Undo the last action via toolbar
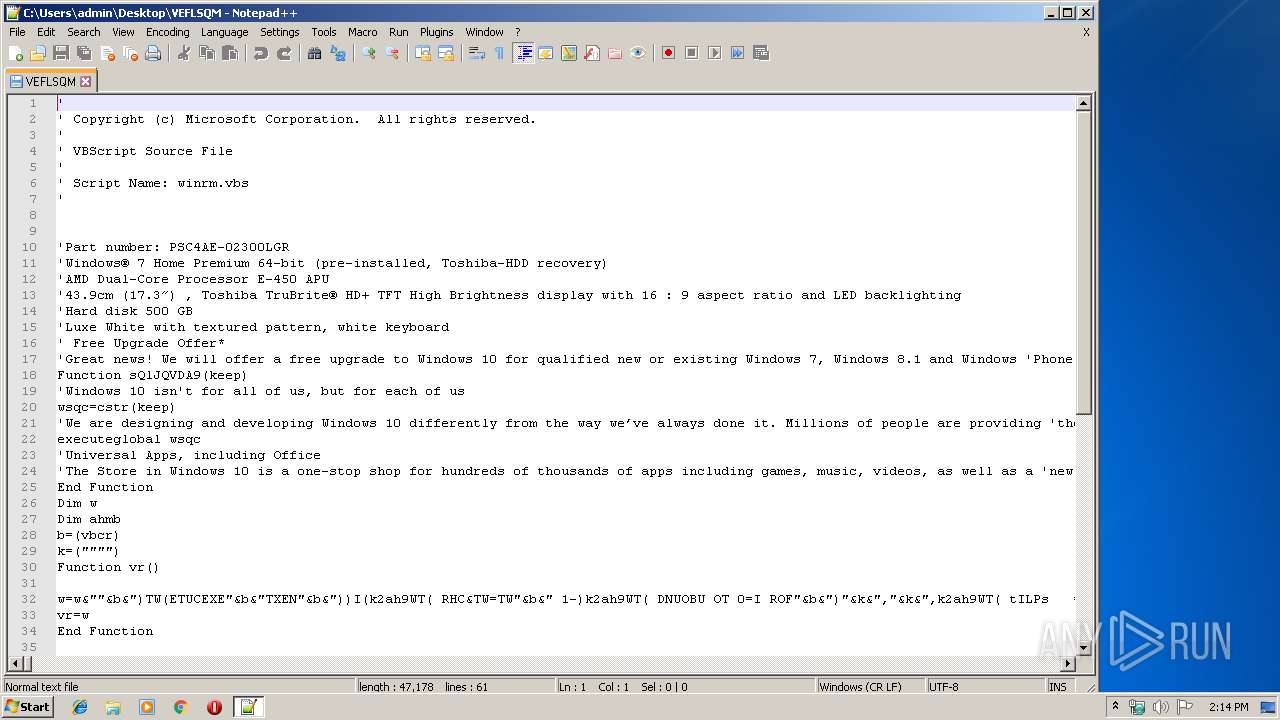The height and width of the screenshot is (720, 1280). coord(261,53)
